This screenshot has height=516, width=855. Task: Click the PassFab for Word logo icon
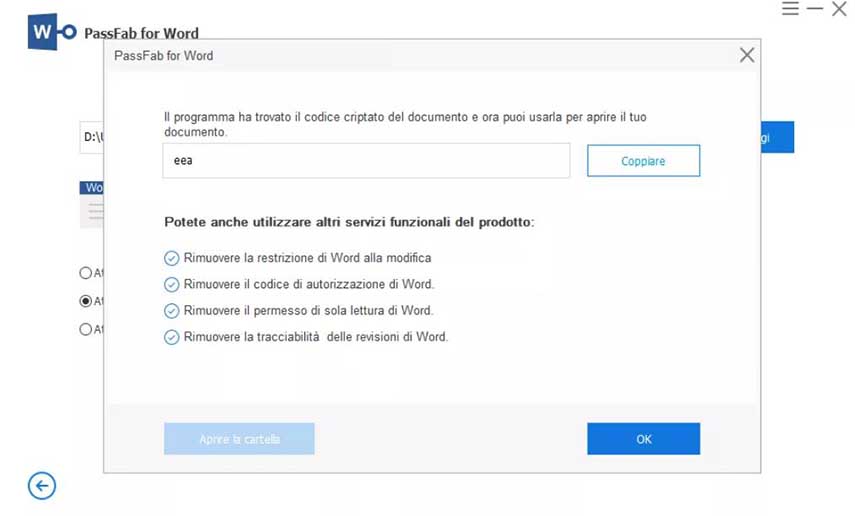52,33
